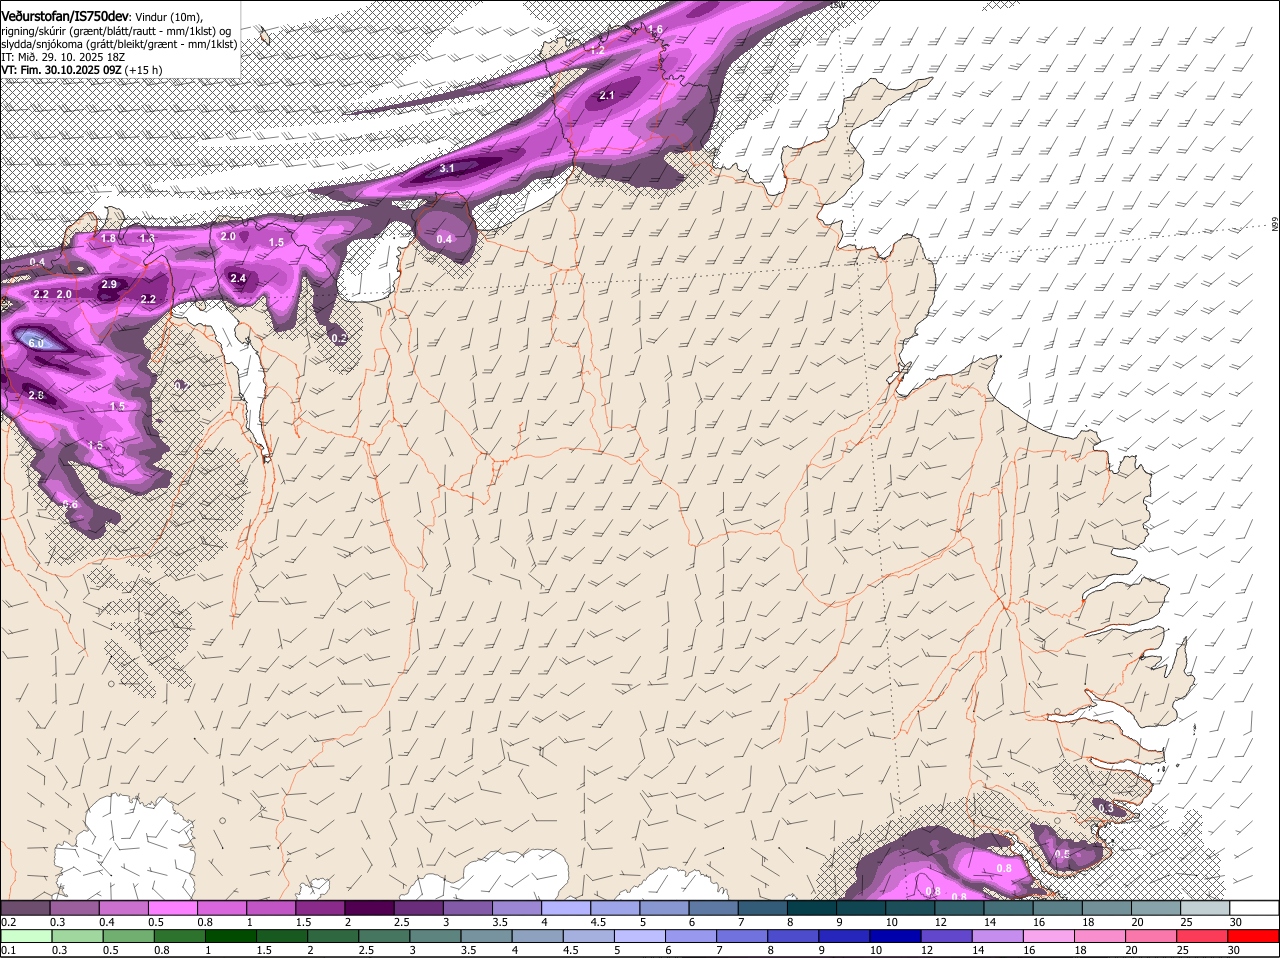1280x958 pixels.
Task: Click the 0.1 label under the rain legend
Action: pyautogui.click(x=8, y=950)
